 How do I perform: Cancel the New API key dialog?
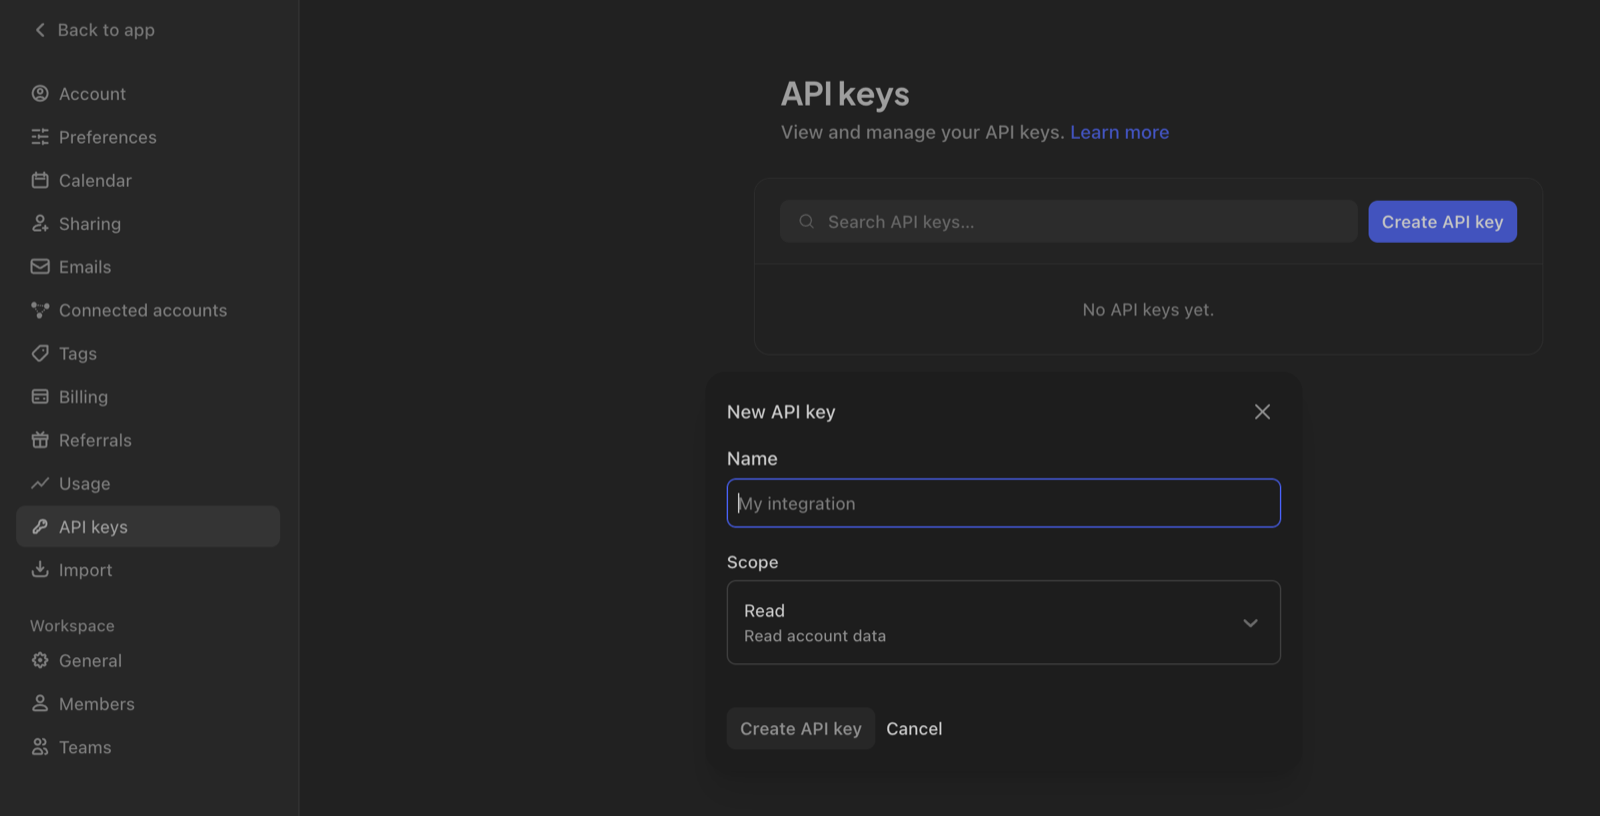[914, 729]
